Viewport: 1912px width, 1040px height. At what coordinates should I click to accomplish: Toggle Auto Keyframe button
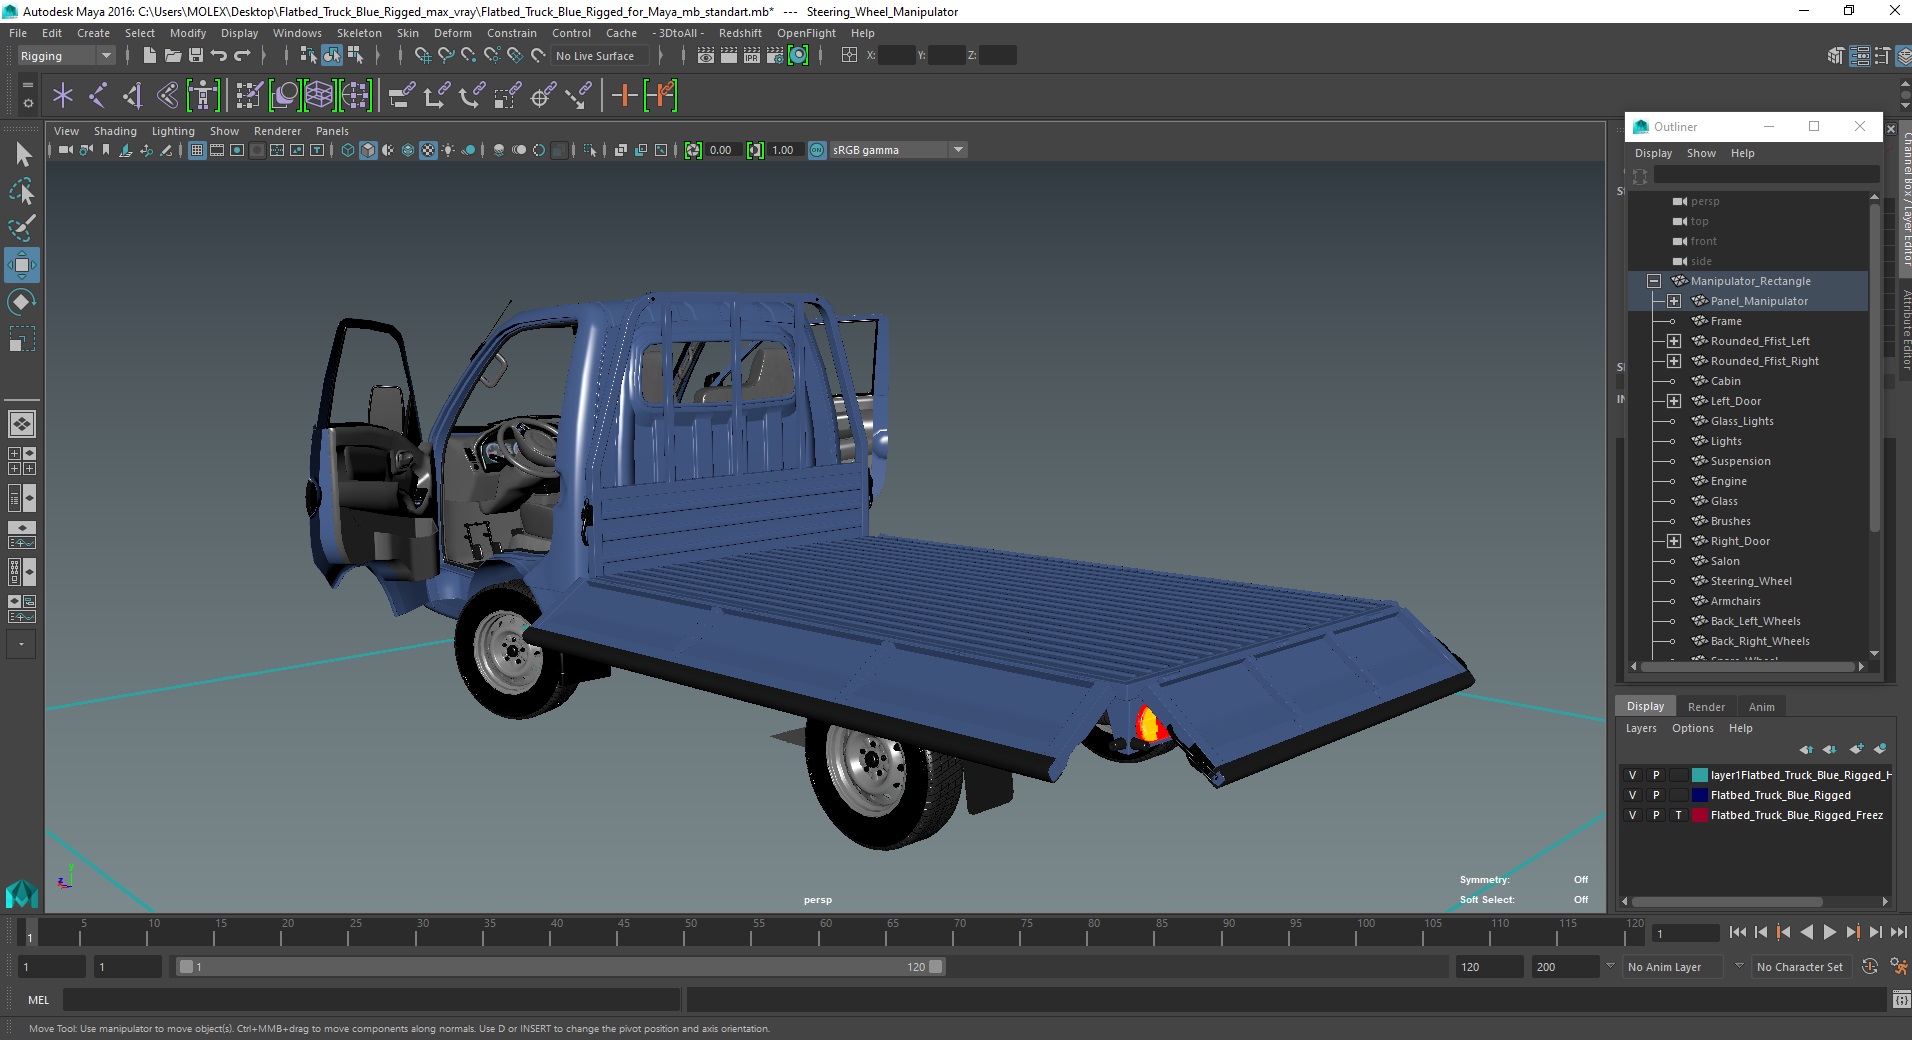(x=1870, y=966)
